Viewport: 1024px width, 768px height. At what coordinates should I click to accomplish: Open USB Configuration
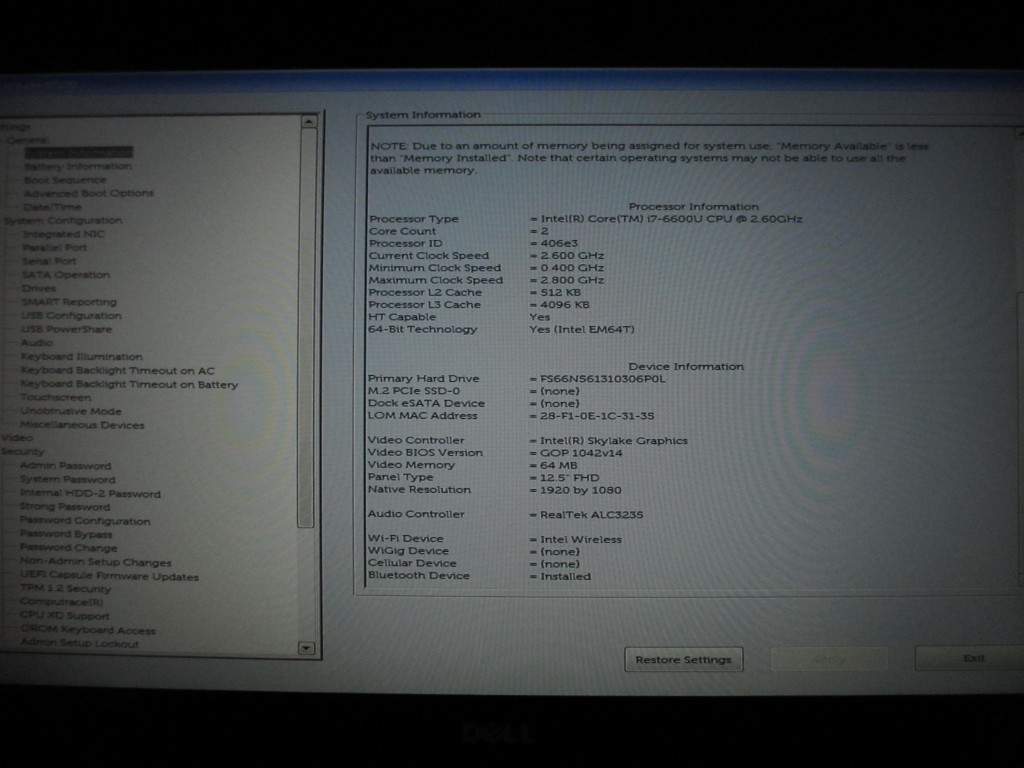click(71, 315)
